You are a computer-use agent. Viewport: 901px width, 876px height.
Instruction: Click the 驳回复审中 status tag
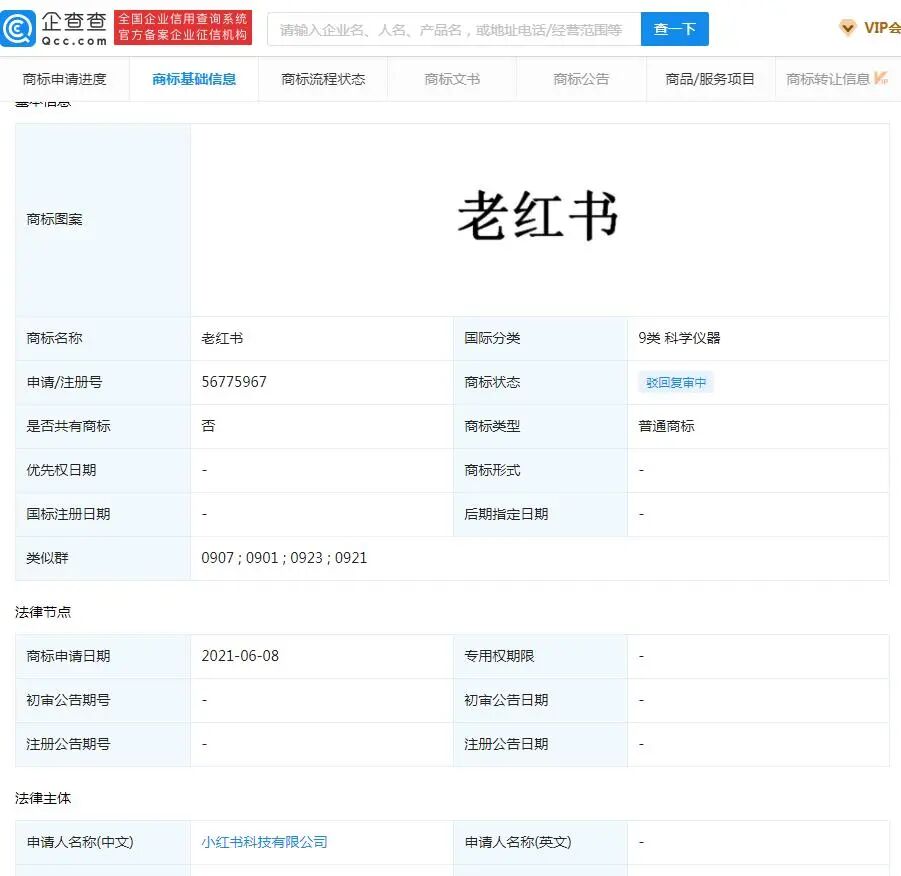(x=675, y=382)
